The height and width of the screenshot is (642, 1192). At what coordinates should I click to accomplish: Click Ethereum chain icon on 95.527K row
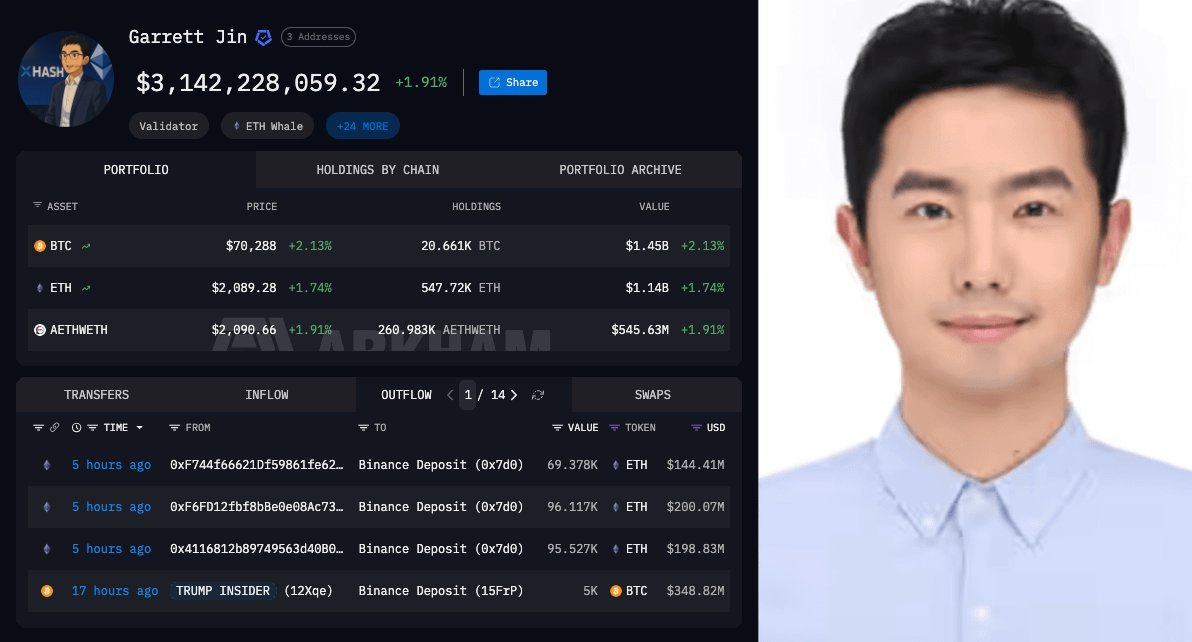[47, 549]
